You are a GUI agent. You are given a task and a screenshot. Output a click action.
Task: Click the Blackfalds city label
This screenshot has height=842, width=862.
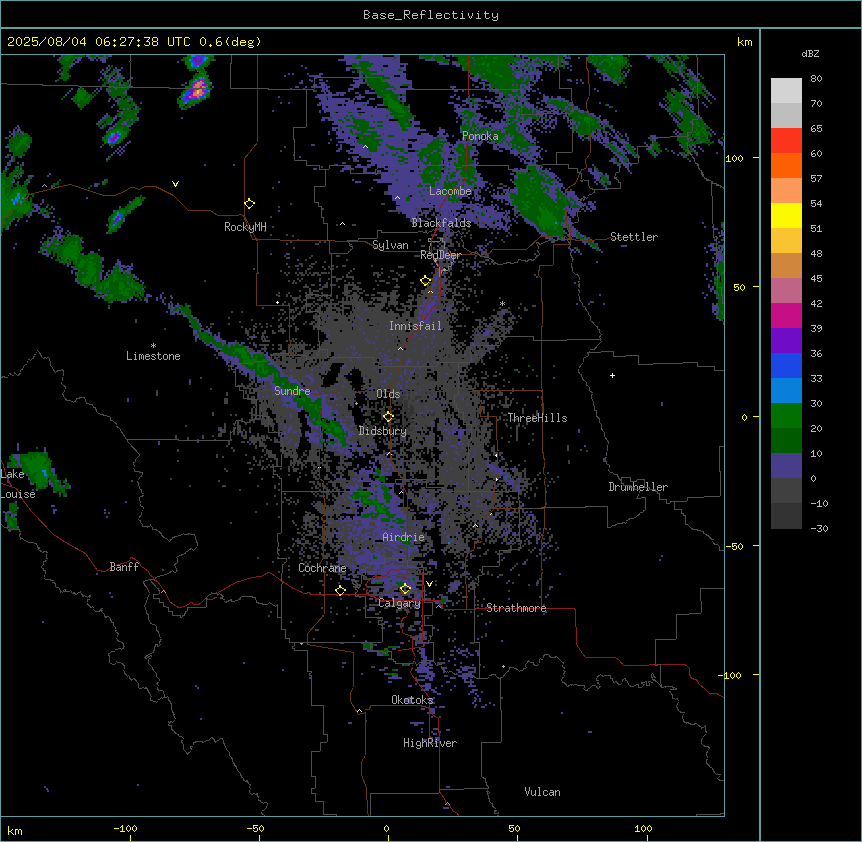point(441,223)
